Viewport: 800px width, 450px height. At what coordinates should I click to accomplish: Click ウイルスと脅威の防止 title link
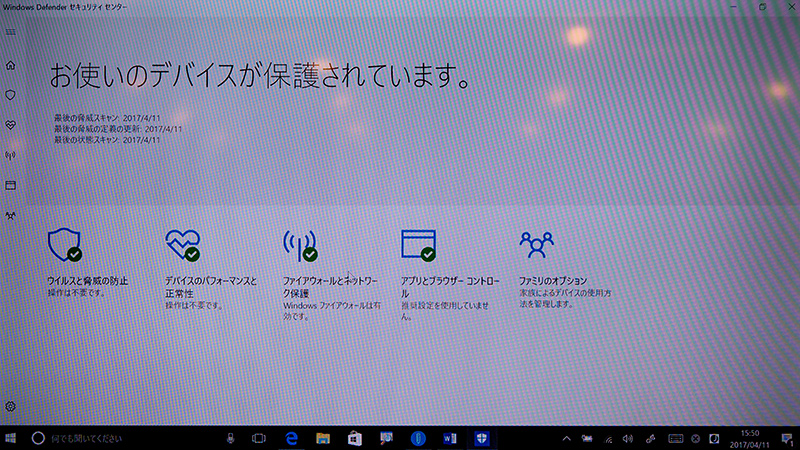[x=87, y=281]
